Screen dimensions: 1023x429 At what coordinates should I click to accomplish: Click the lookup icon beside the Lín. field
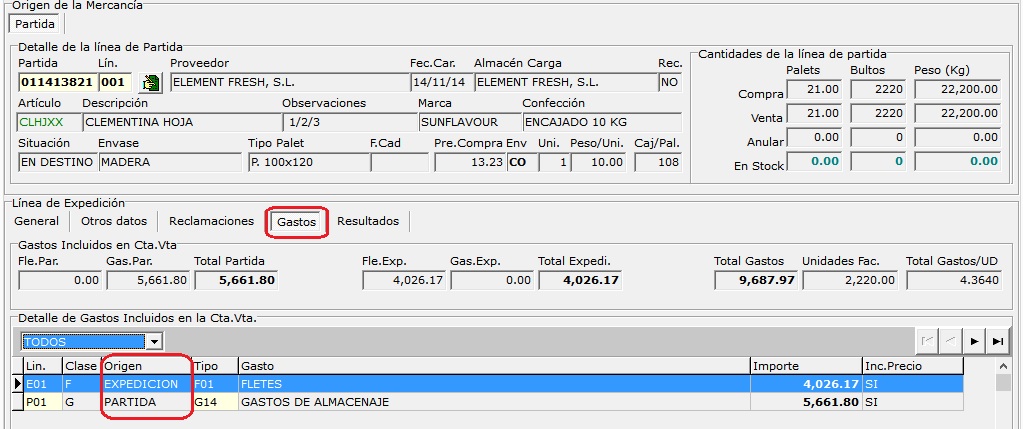151,83
